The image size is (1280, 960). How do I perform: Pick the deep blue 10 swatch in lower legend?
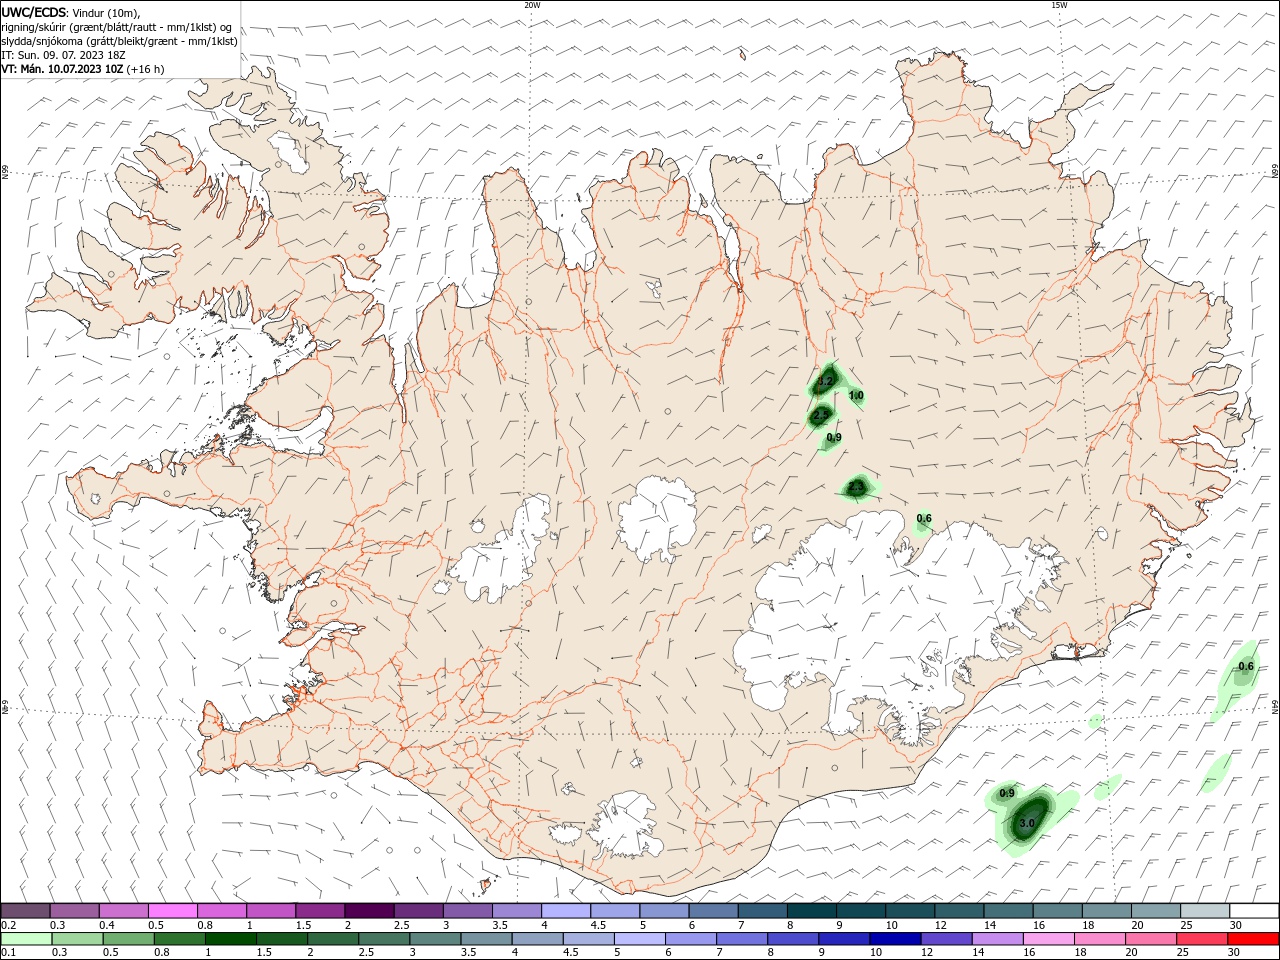point(896,939)
